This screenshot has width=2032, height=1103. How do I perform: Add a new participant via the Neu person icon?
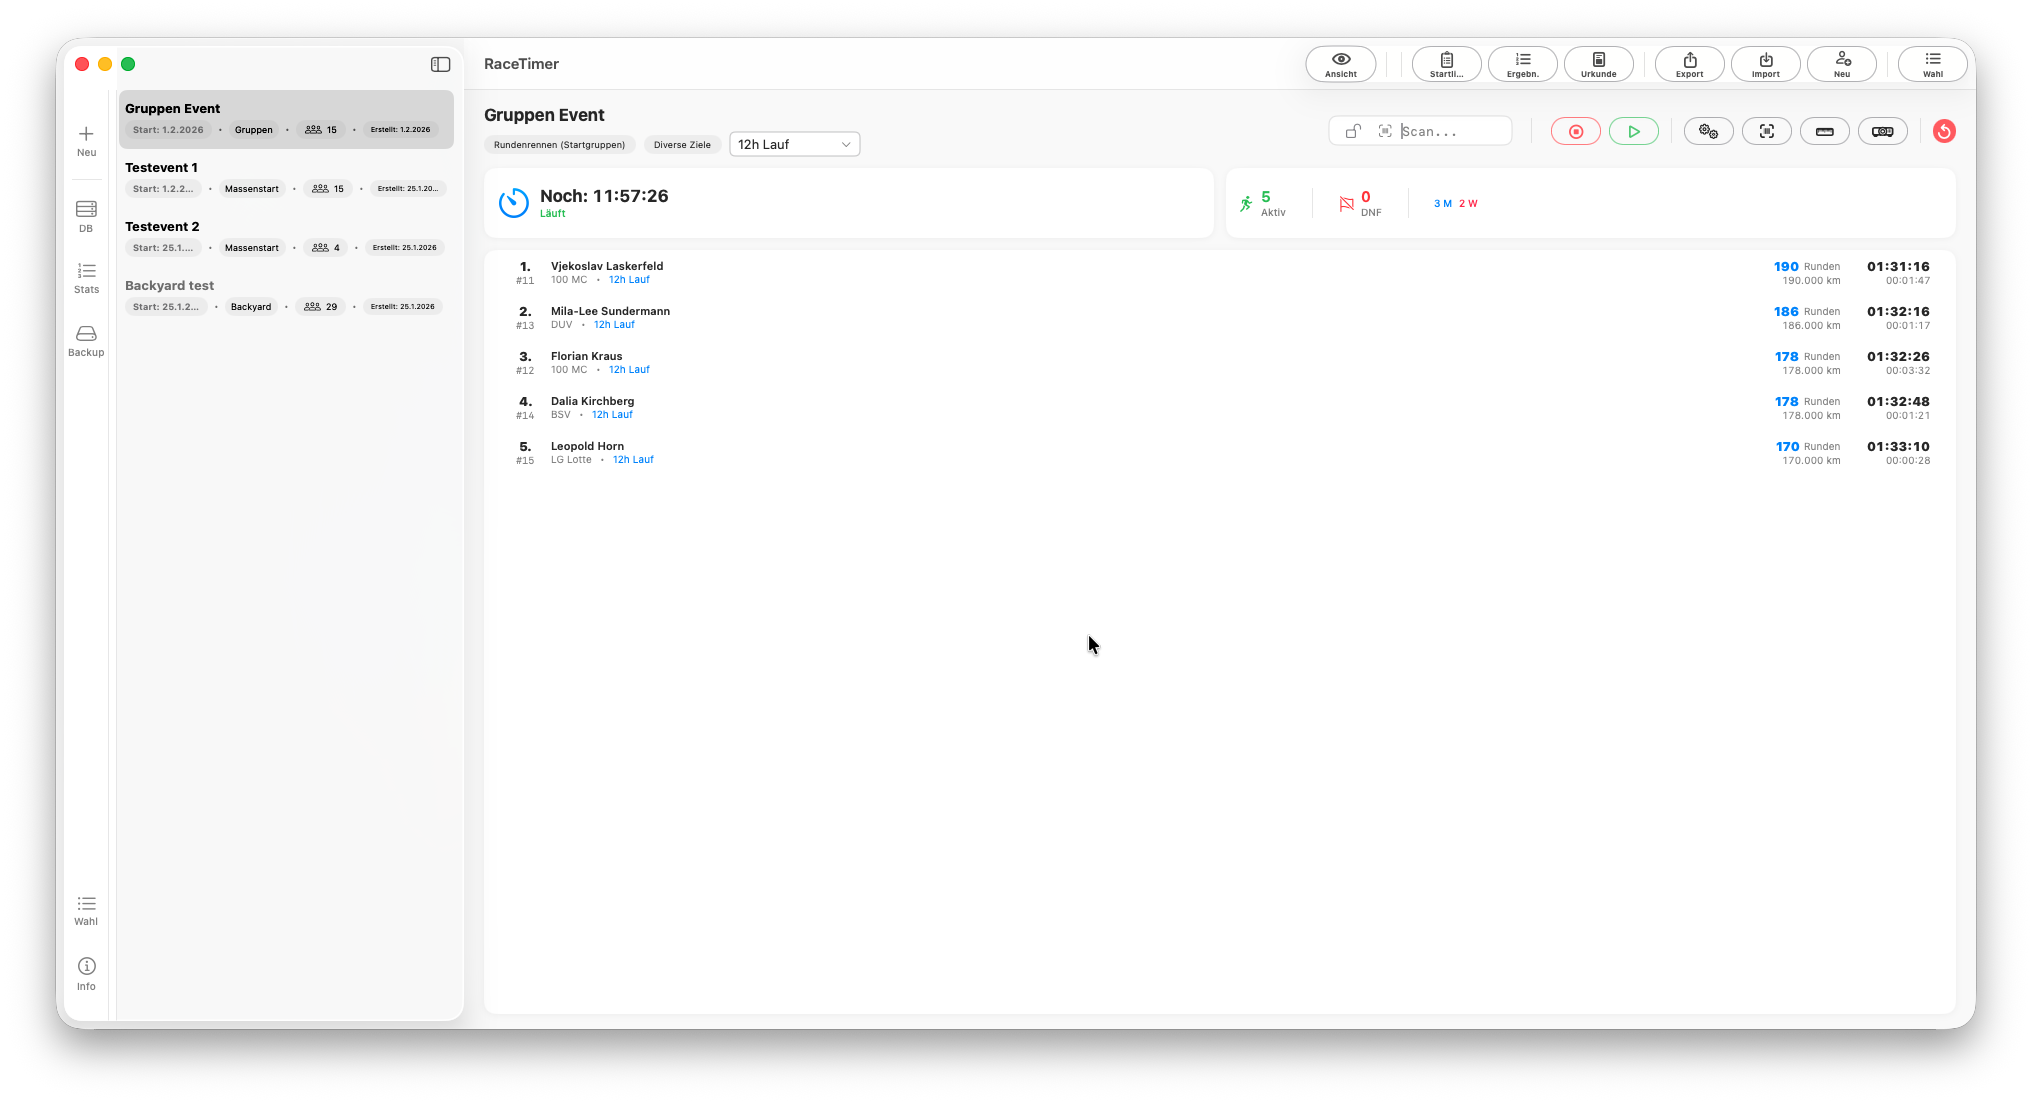1841,64
